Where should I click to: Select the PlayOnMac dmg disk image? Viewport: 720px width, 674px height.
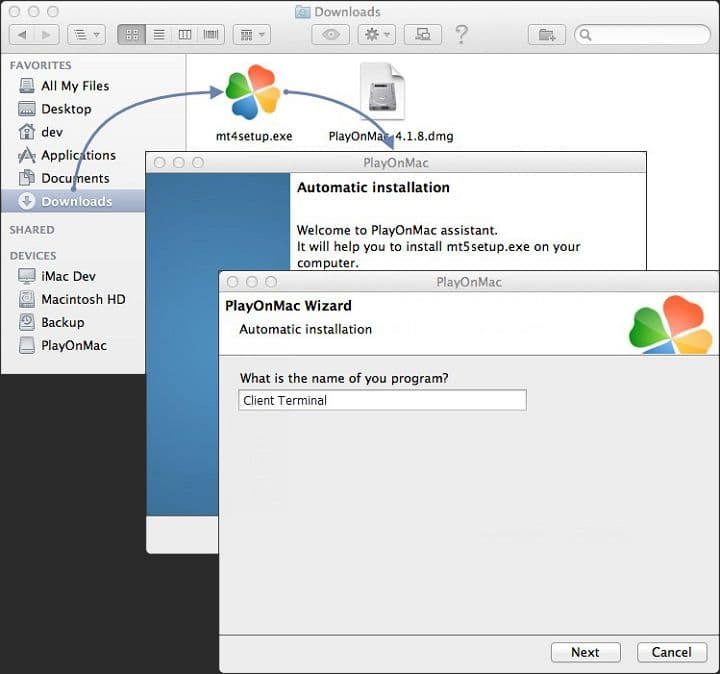[x=381, y=93]
